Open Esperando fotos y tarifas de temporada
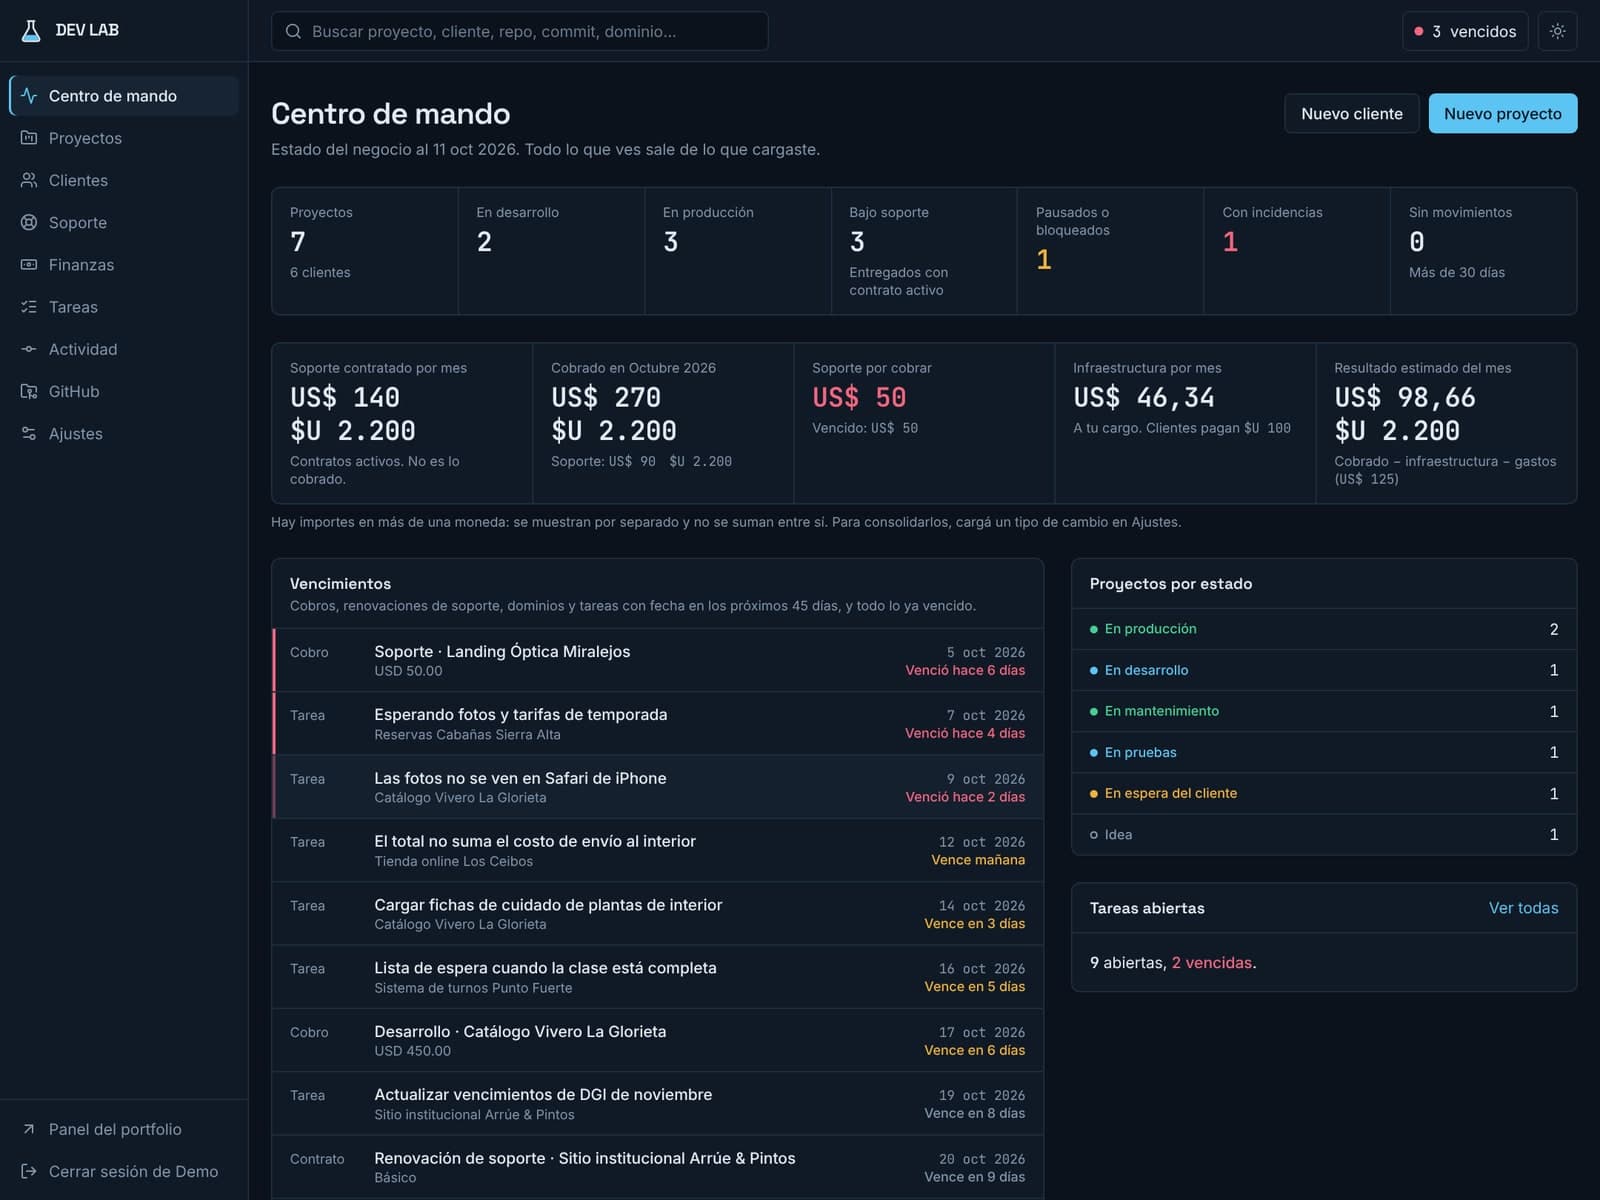The height and width of the screenshot is (1200, 1600). (657, 724)
